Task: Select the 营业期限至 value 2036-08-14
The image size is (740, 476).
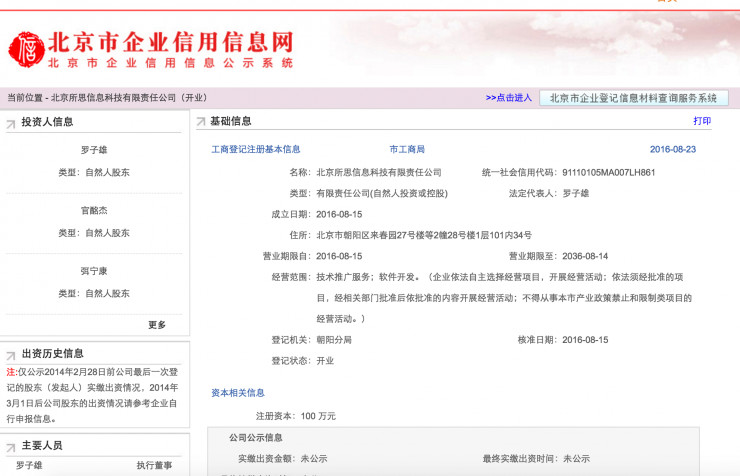Action: 585,256
